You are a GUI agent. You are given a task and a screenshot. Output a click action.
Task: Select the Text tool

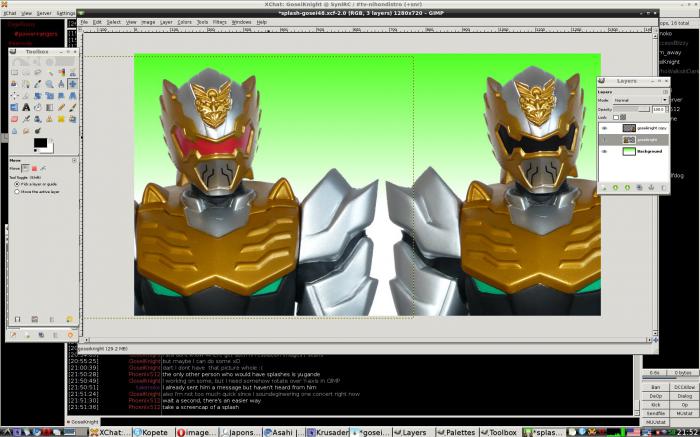pyautogui.click(x=26, y=107)
